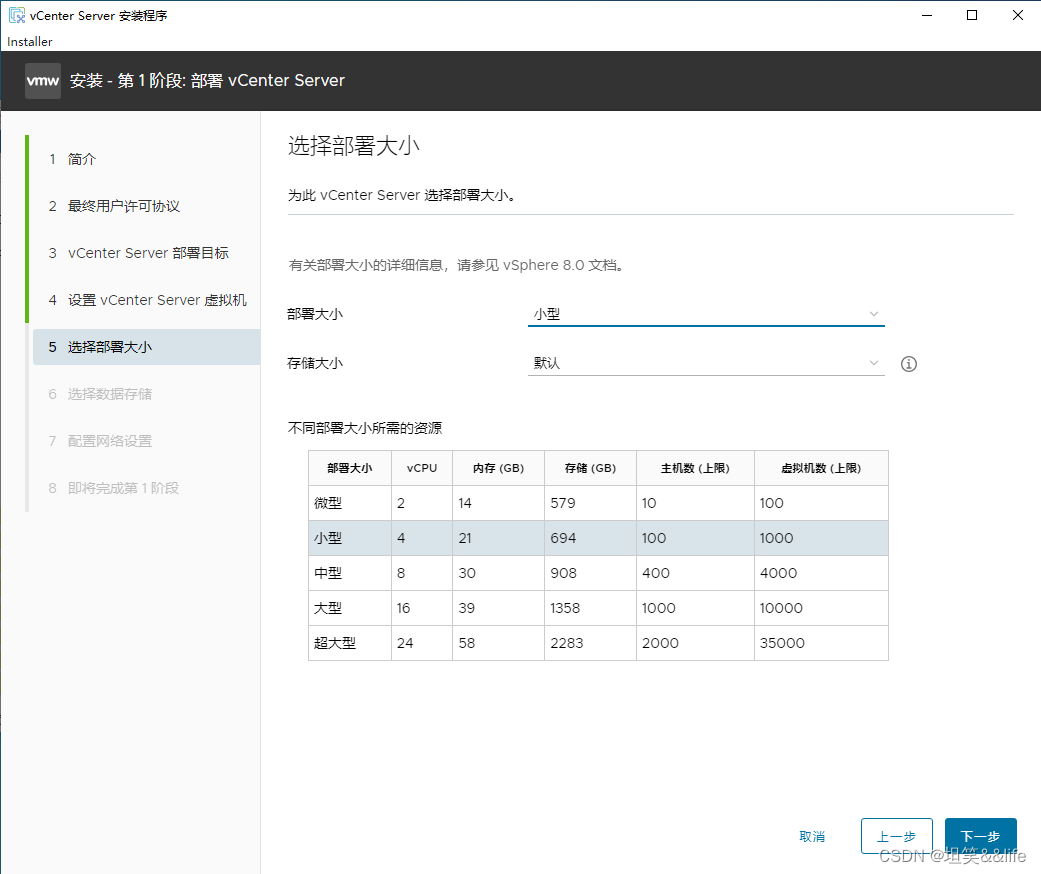Click VM limit 35000 in 超大型 row

click(x=782, y=644)
